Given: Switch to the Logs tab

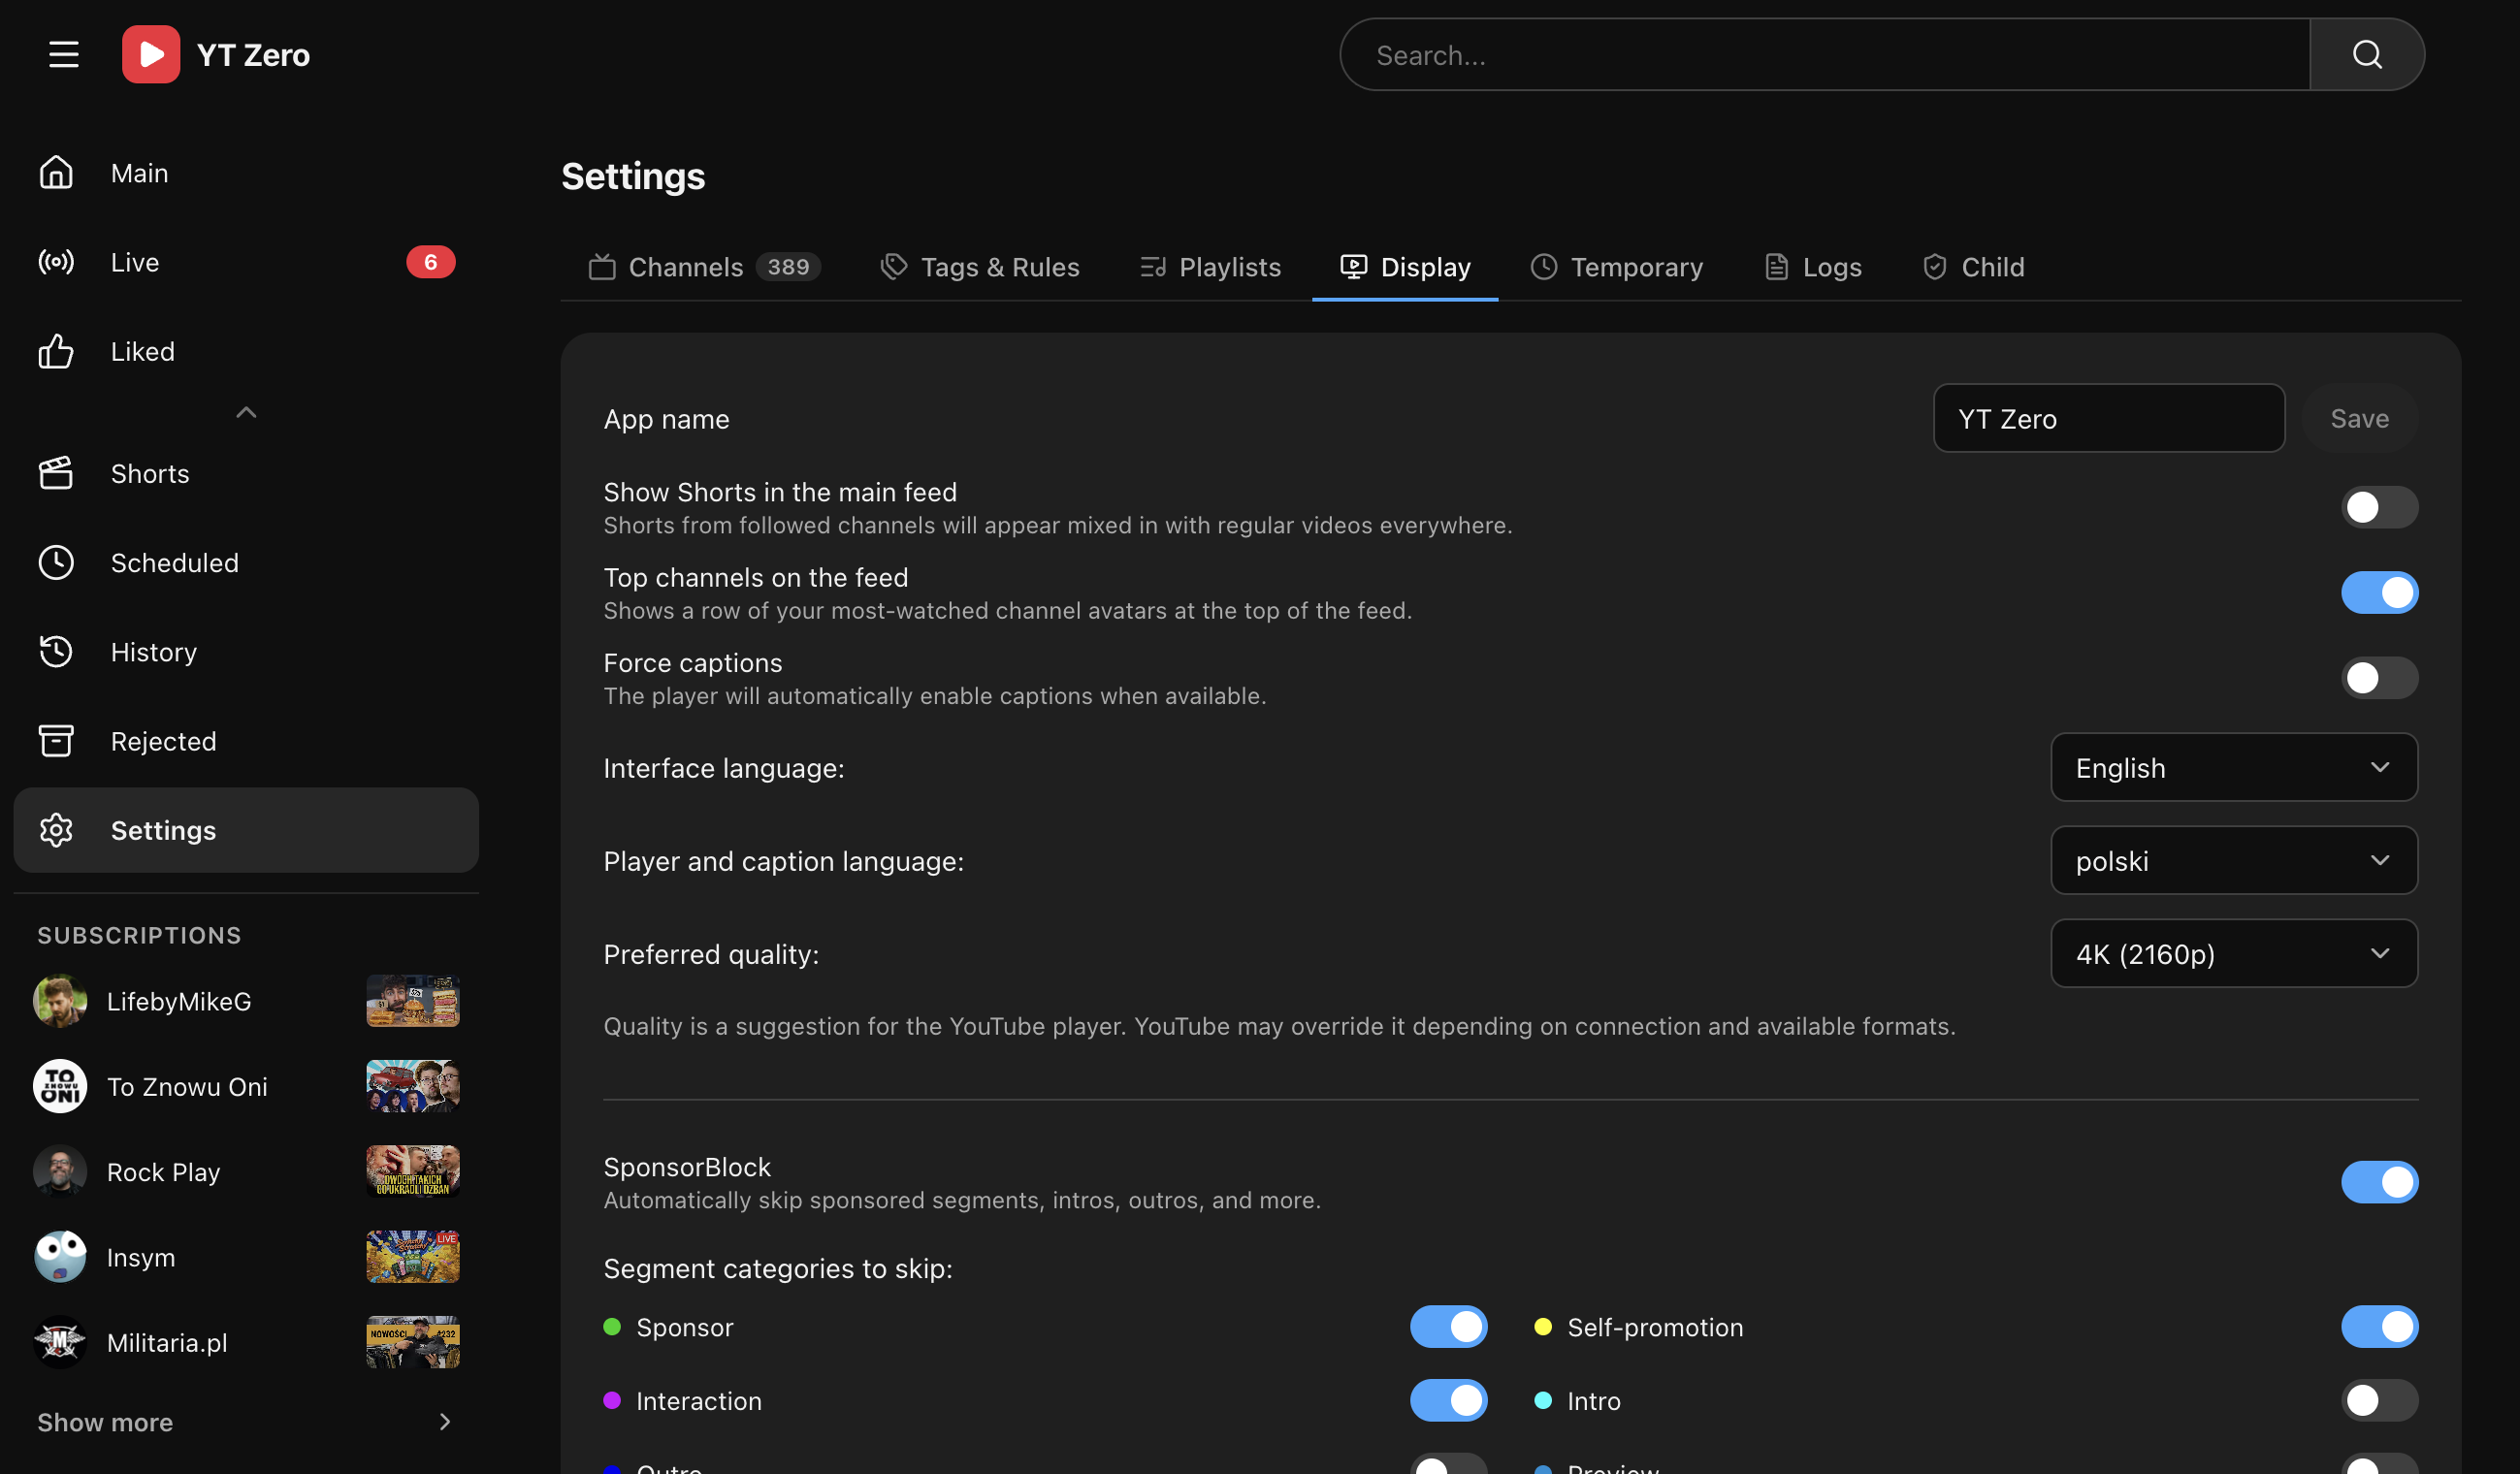Looking at the screenshot, I should (1812, 267).
